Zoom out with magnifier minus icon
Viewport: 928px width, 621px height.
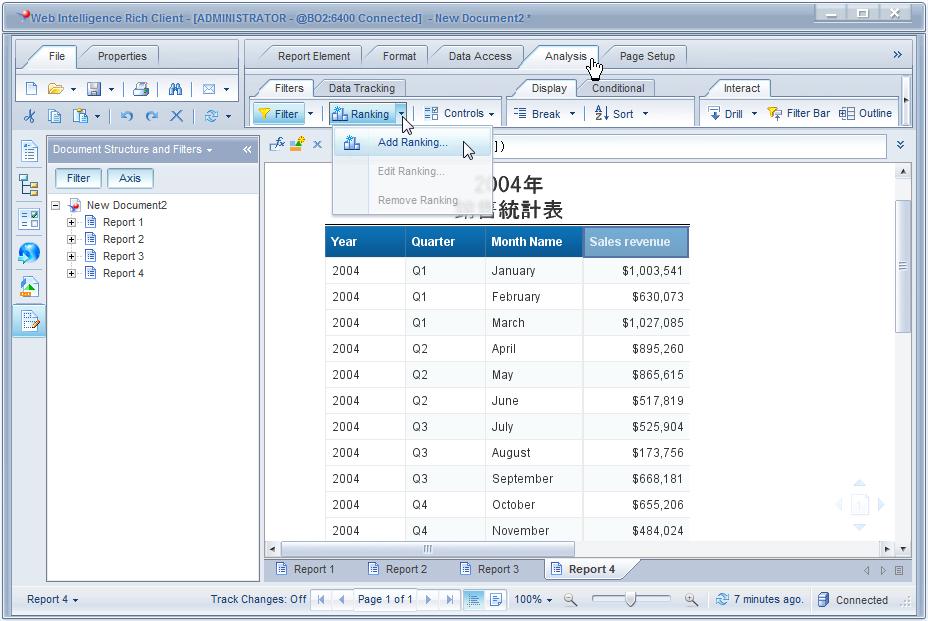click(570, 600)
